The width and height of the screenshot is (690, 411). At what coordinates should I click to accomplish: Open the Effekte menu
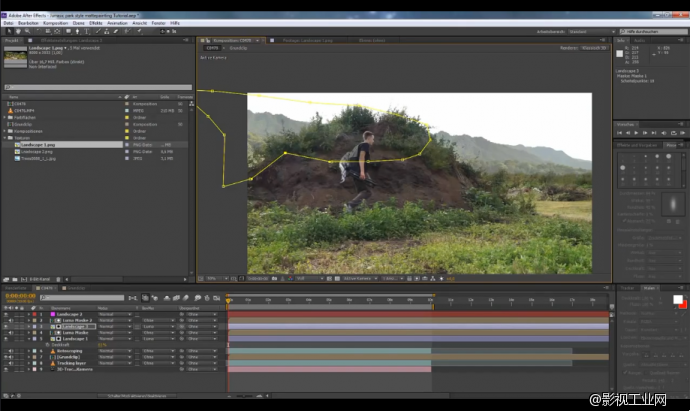[95, 23]
